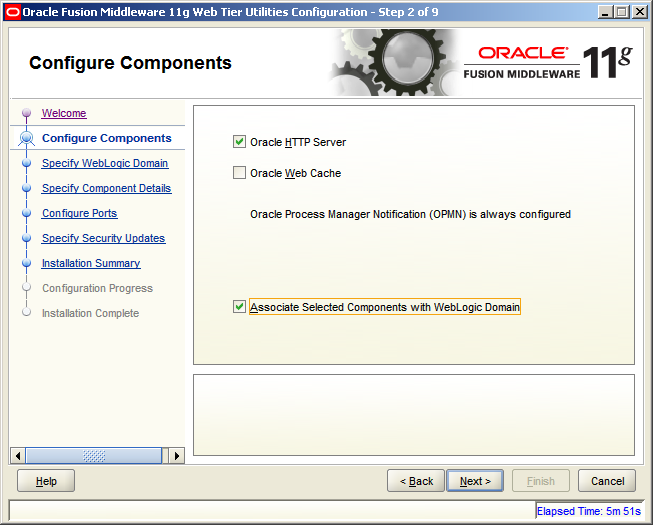Click left arrow of navigation scrollbar
The image size is (653, 525).
(17, 455)
